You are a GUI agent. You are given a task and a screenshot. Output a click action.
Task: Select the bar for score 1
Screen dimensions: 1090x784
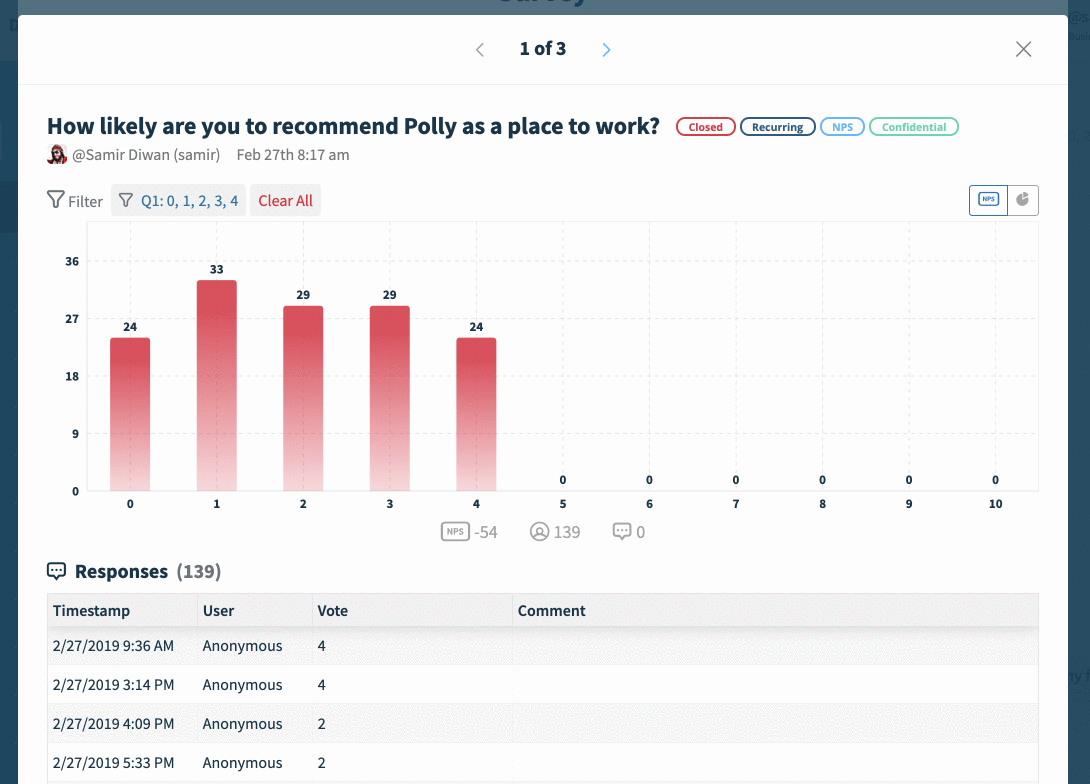[217, 386]
